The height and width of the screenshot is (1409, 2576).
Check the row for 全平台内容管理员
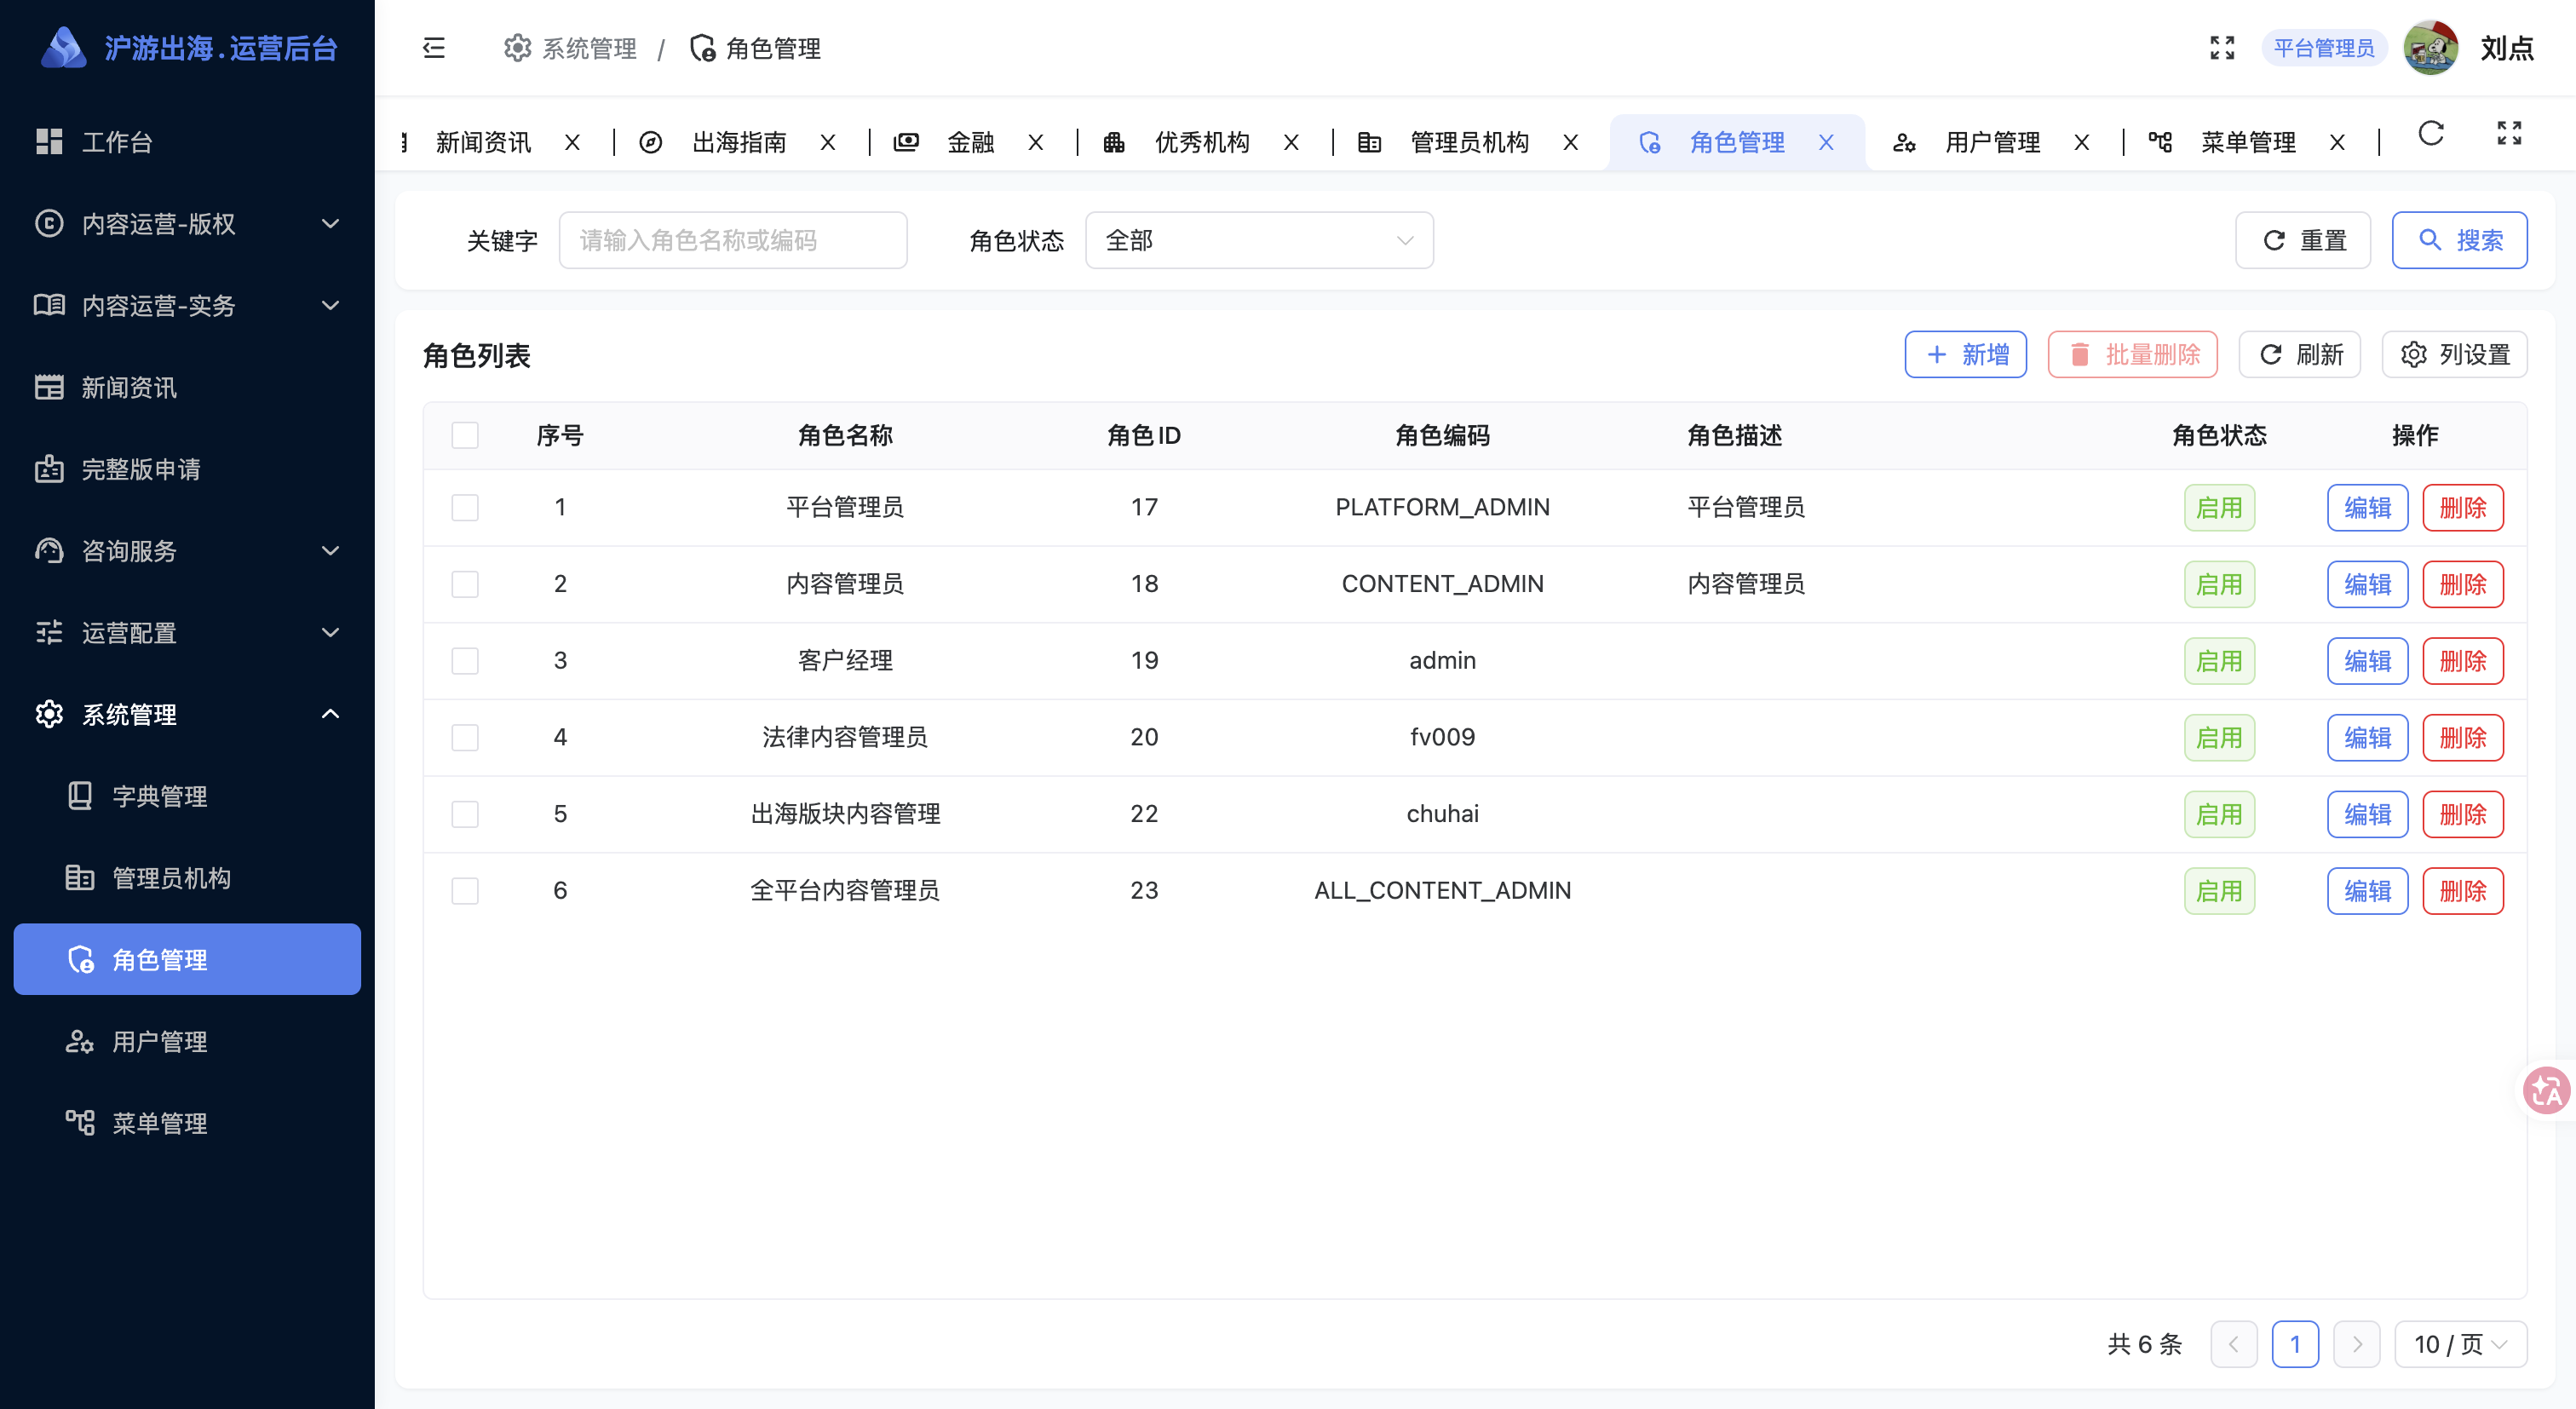(x=465, y=891)
